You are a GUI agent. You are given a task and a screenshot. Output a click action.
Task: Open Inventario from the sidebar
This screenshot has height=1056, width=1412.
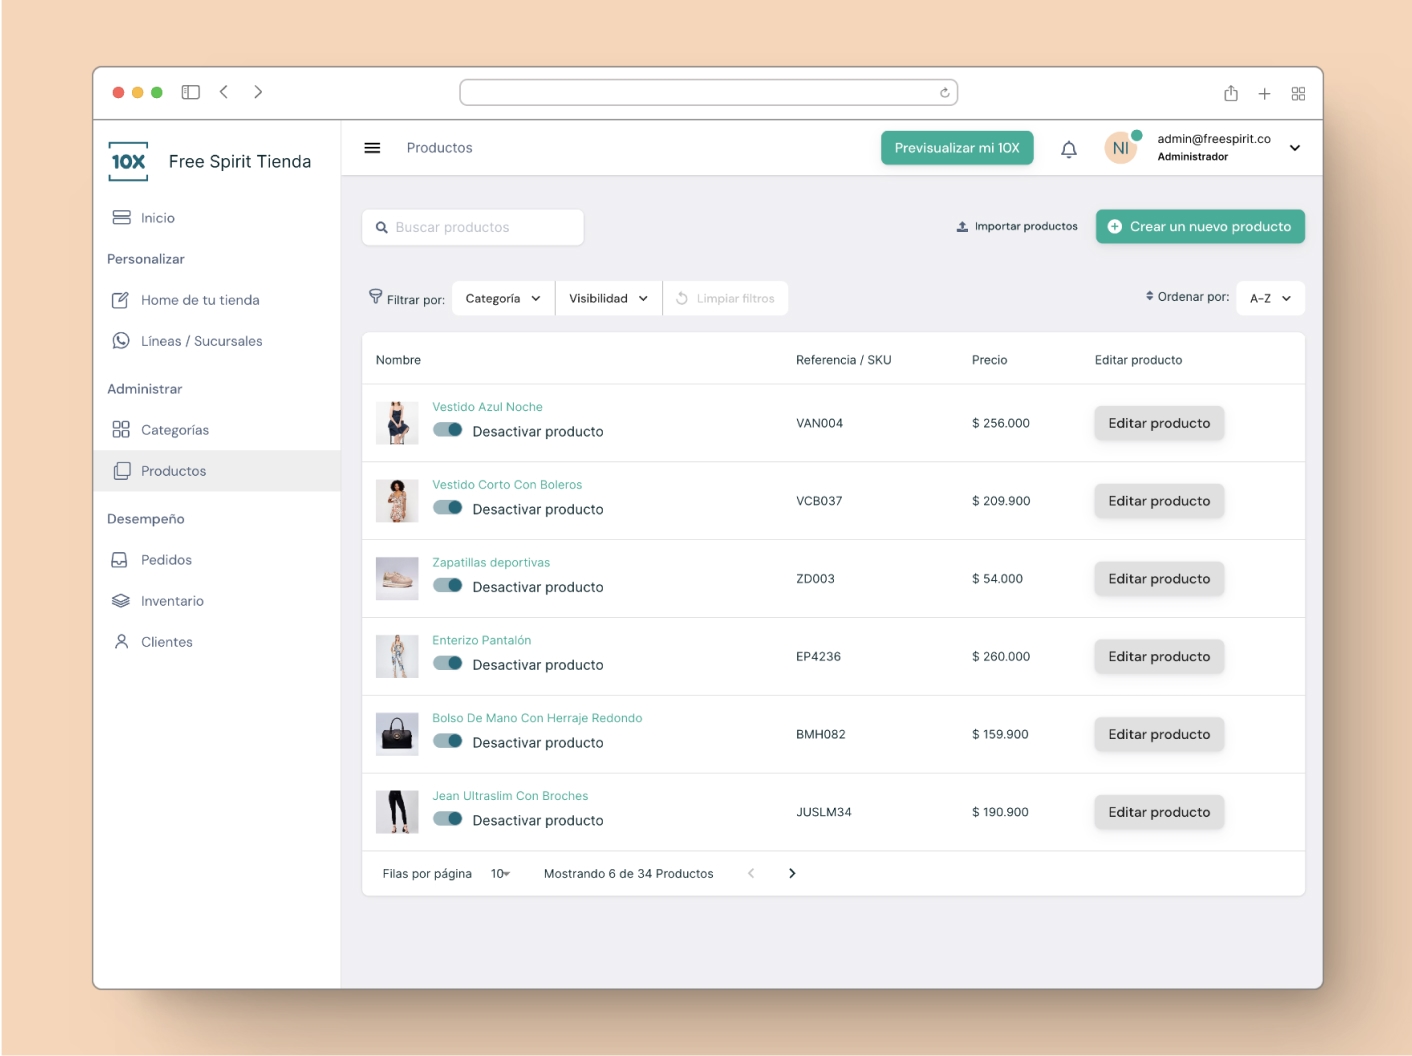pos(121,600)
